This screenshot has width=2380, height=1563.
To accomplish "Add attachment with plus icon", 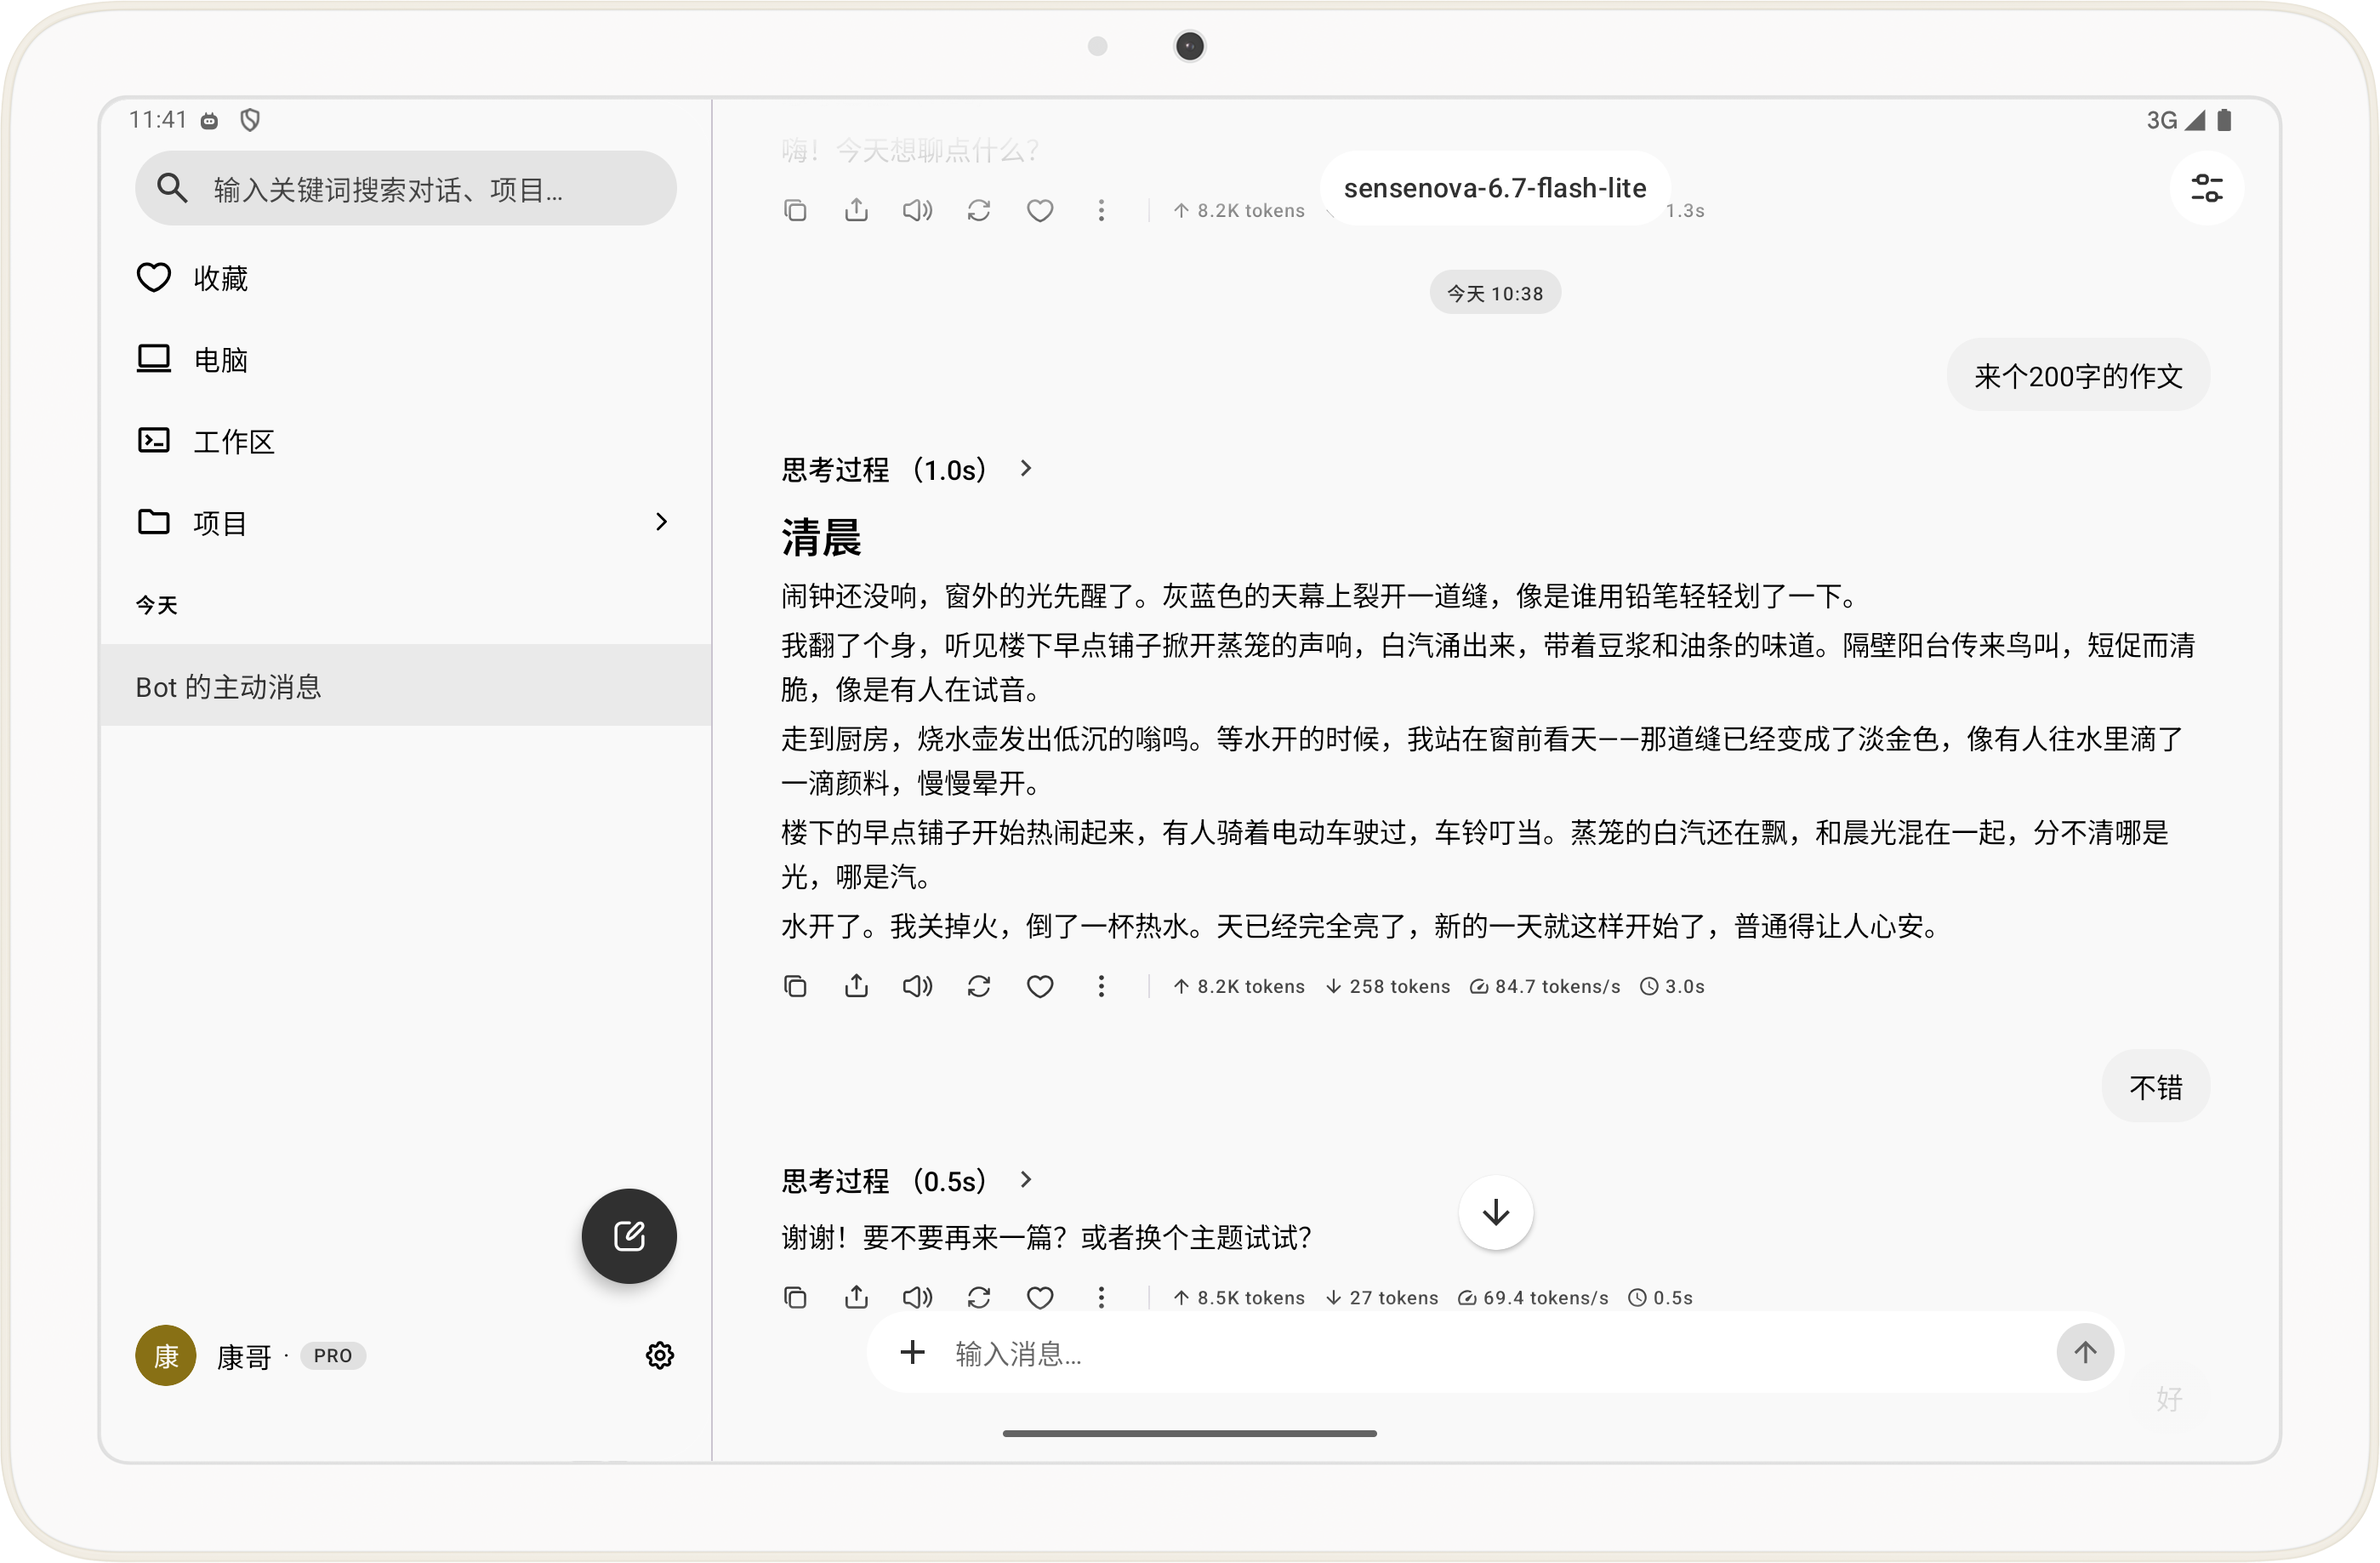I will 912,1353.
